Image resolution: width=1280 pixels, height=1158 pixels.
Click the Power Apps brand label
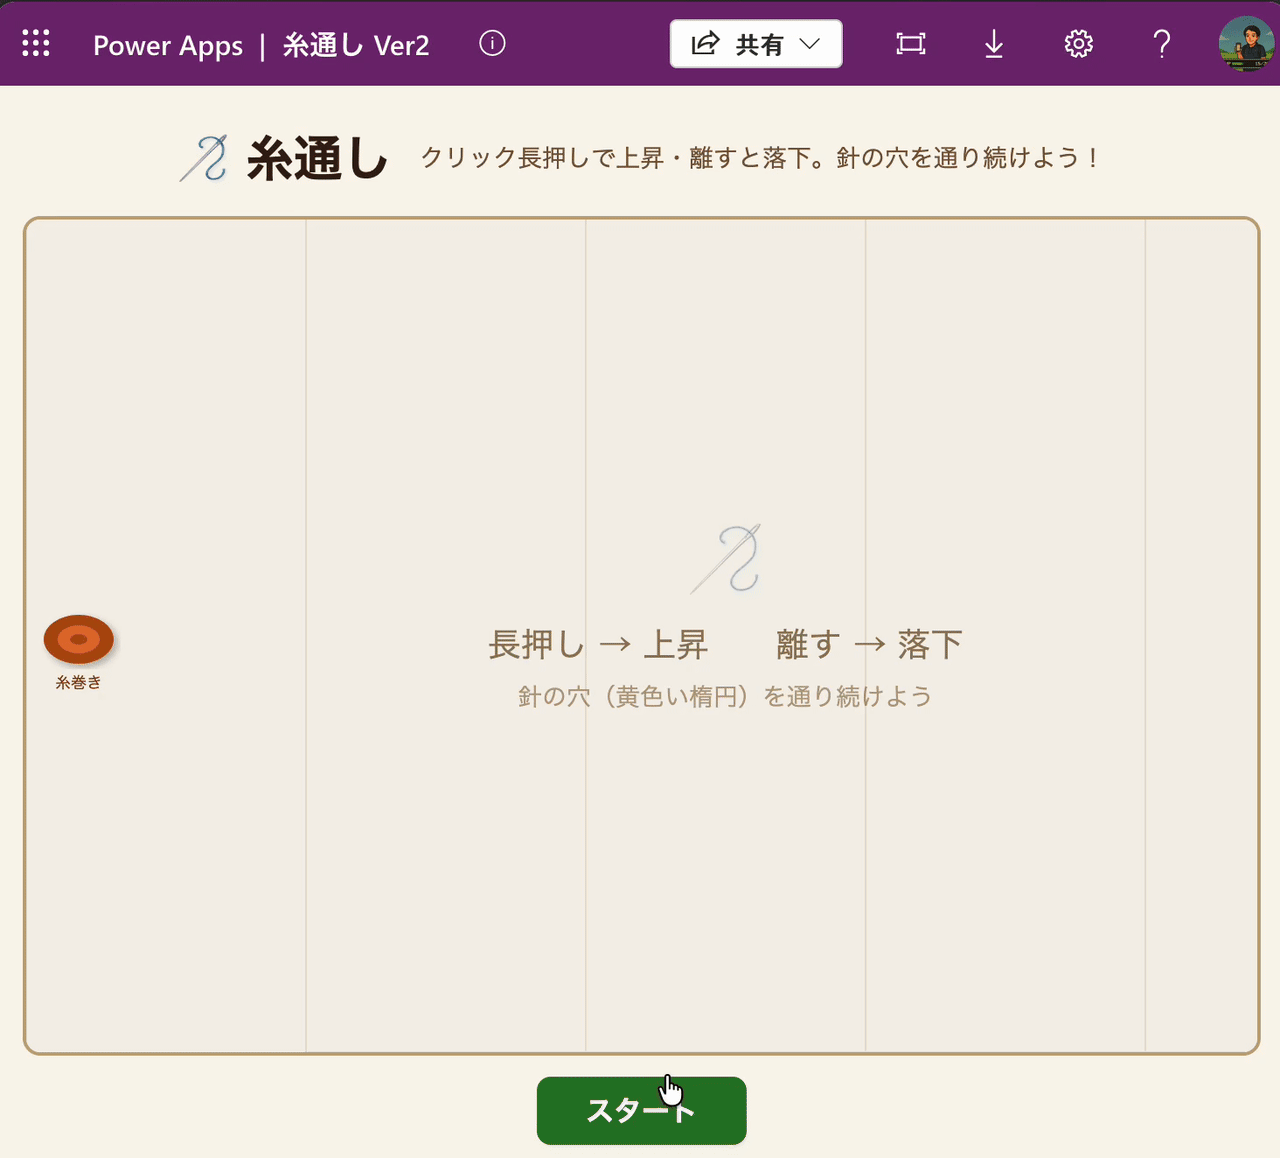[168, 46]
